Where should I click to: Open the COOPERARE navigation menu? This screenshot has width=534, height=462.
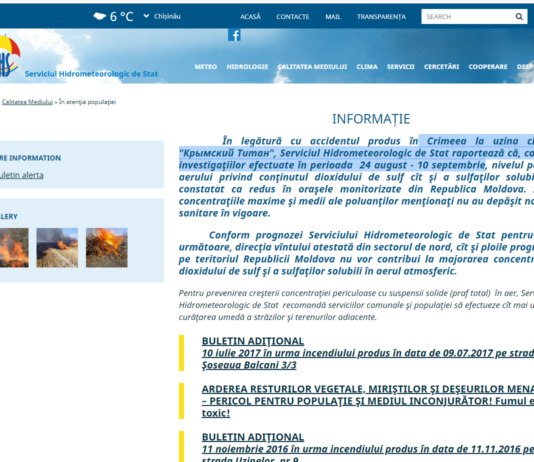[x=488, y=67]
